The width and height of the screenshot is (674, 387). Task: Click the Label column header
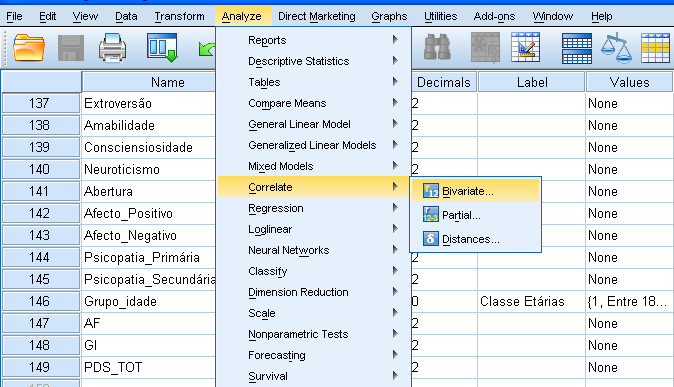pyautogui.click(x=532, y=82)
